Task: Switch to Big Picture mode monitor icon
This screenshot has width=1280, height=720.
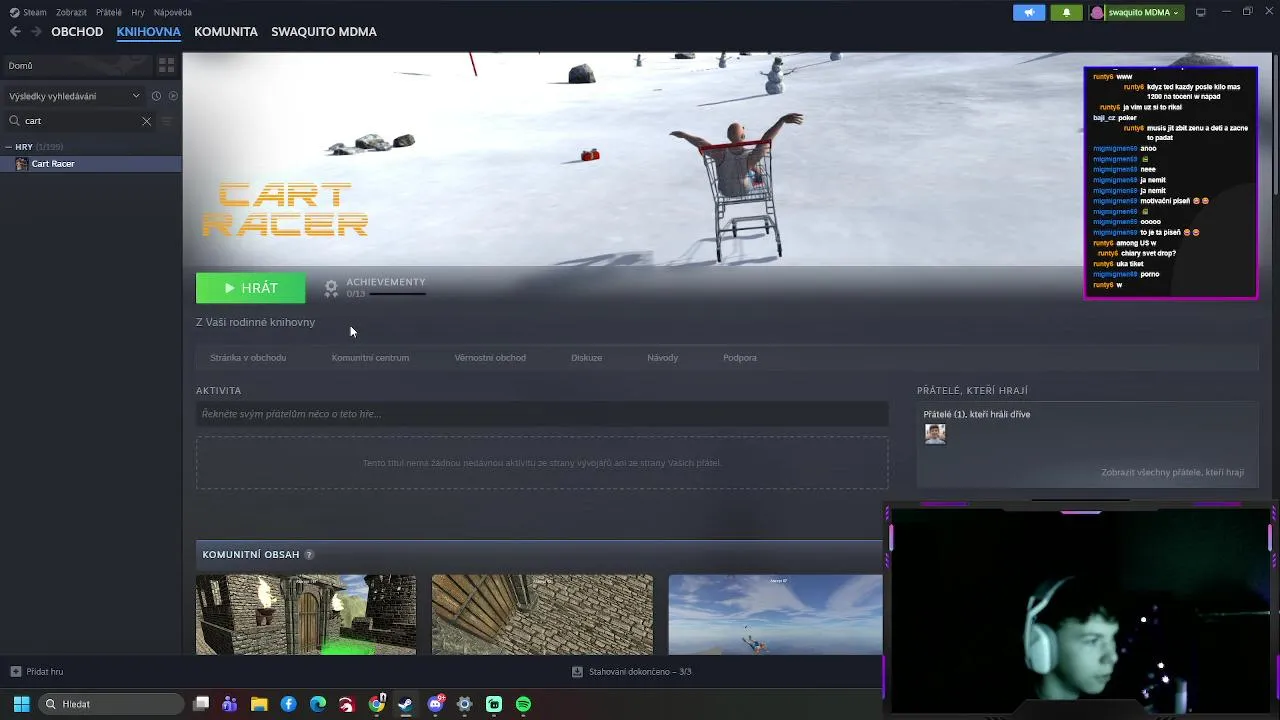Action: coord(1201,12)
